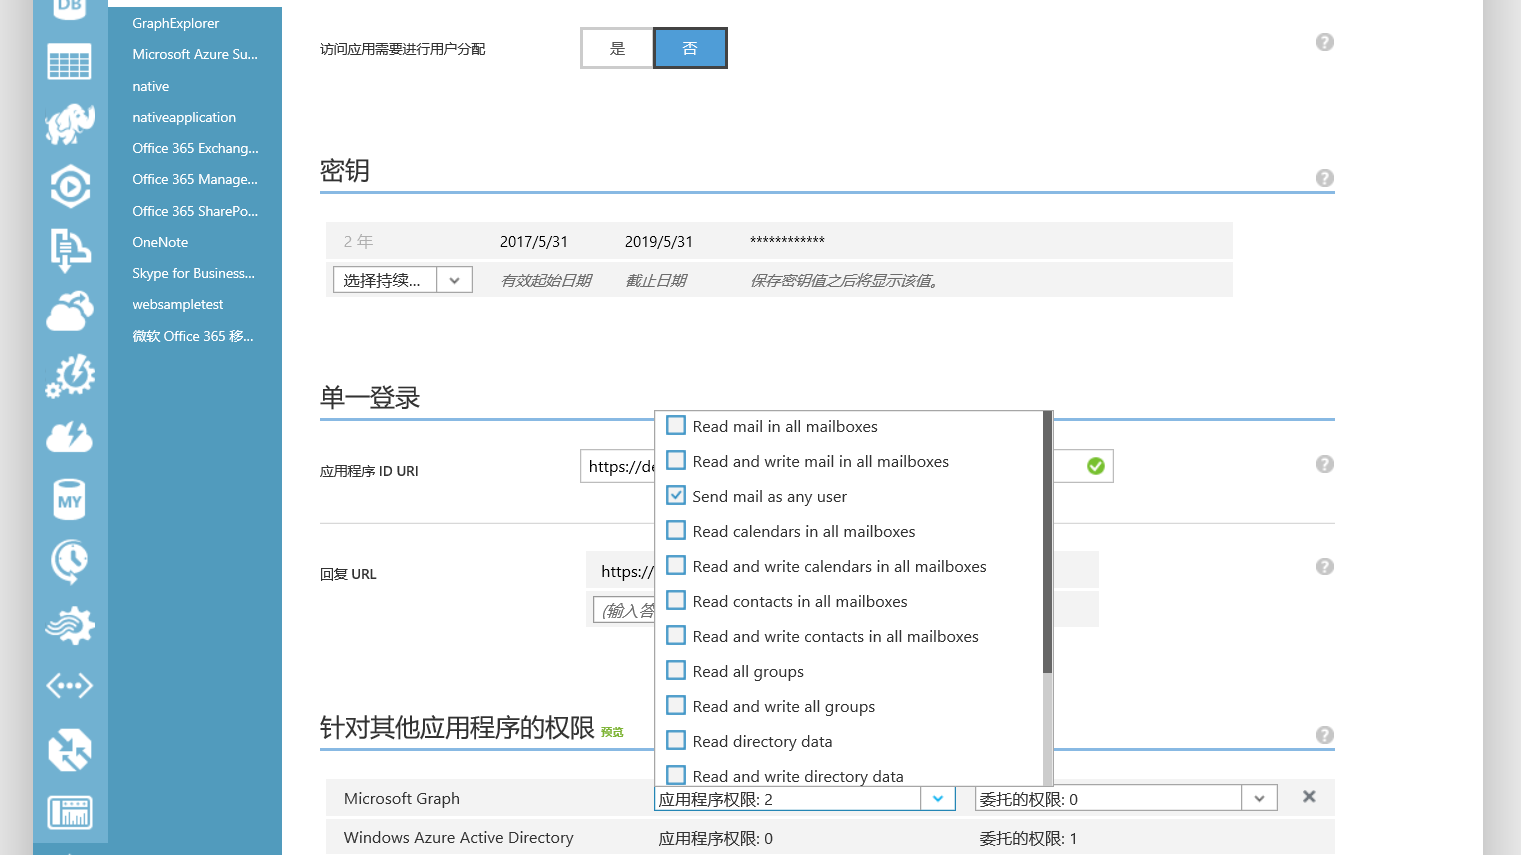Check Read and write directory data permission
This screenshot has width=1521, height=855.
(x=675, y=775)
